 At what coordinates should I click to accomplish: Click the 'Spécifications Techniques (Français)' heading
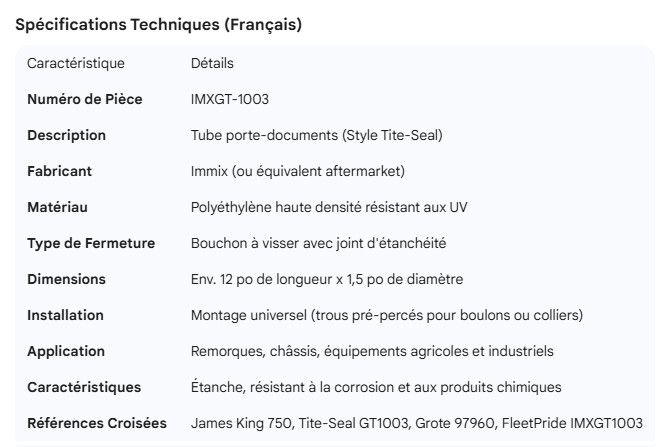[x=158, y=26]
